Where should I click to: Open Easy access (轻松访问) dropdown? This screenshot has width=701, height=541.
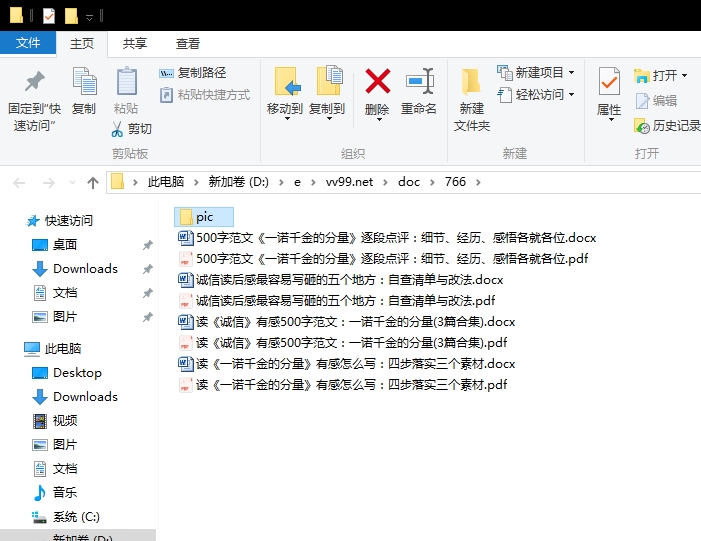(x=536, y=95)
